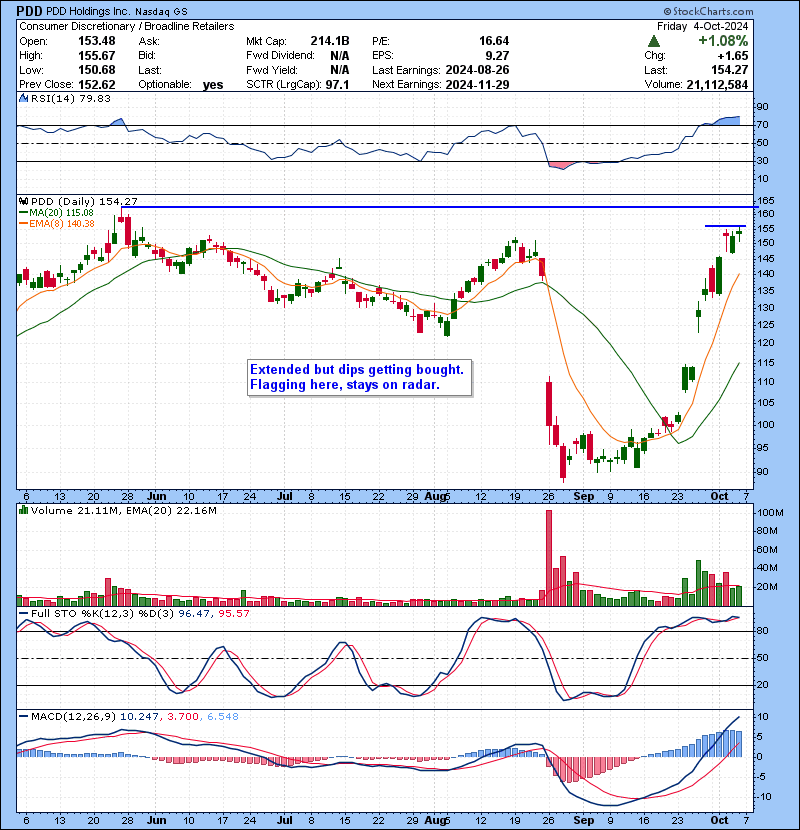Image resolution: width=800 pixels, height=830 pixels.
Task: Click the PDD (Daily) 154.27 price label
Action: [84, 201]
